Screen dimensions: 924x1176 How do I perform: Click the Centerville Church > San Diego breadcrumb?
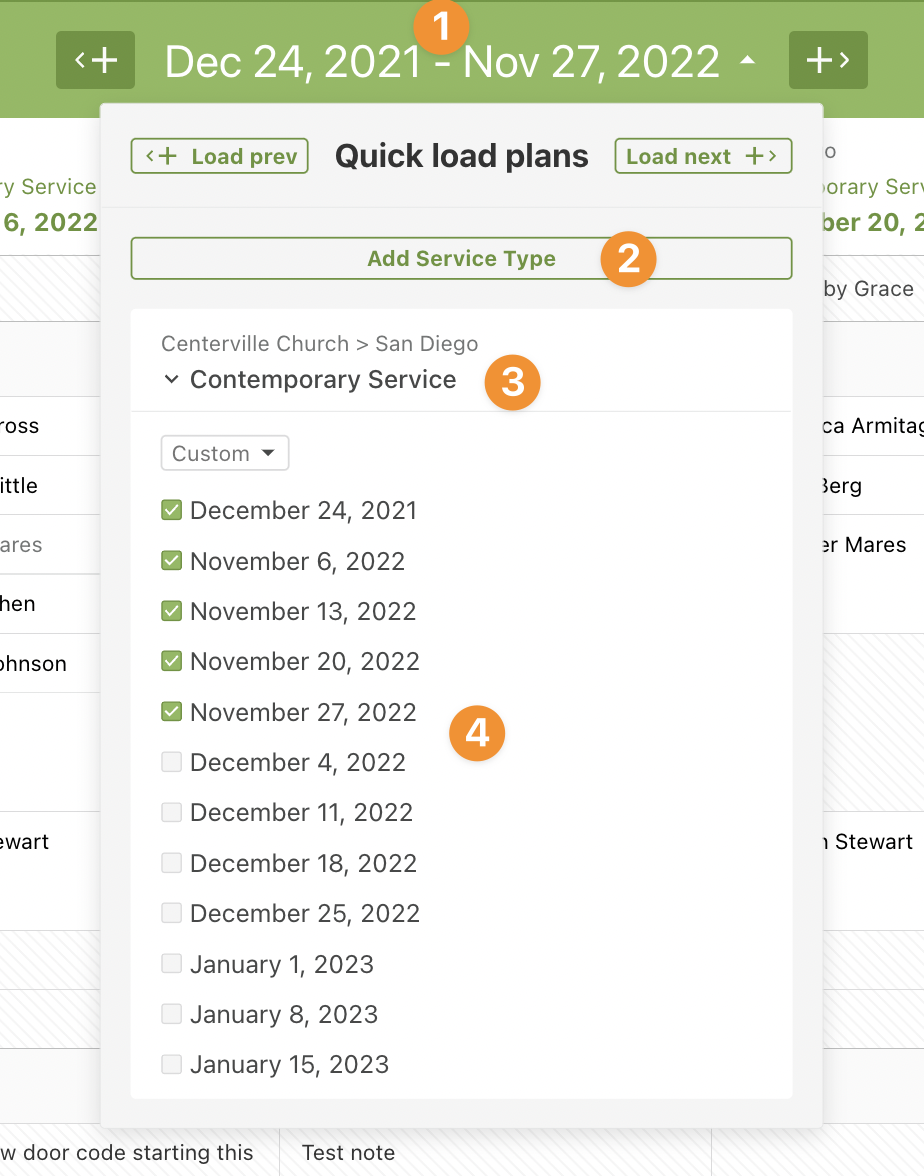coord(320,344)
